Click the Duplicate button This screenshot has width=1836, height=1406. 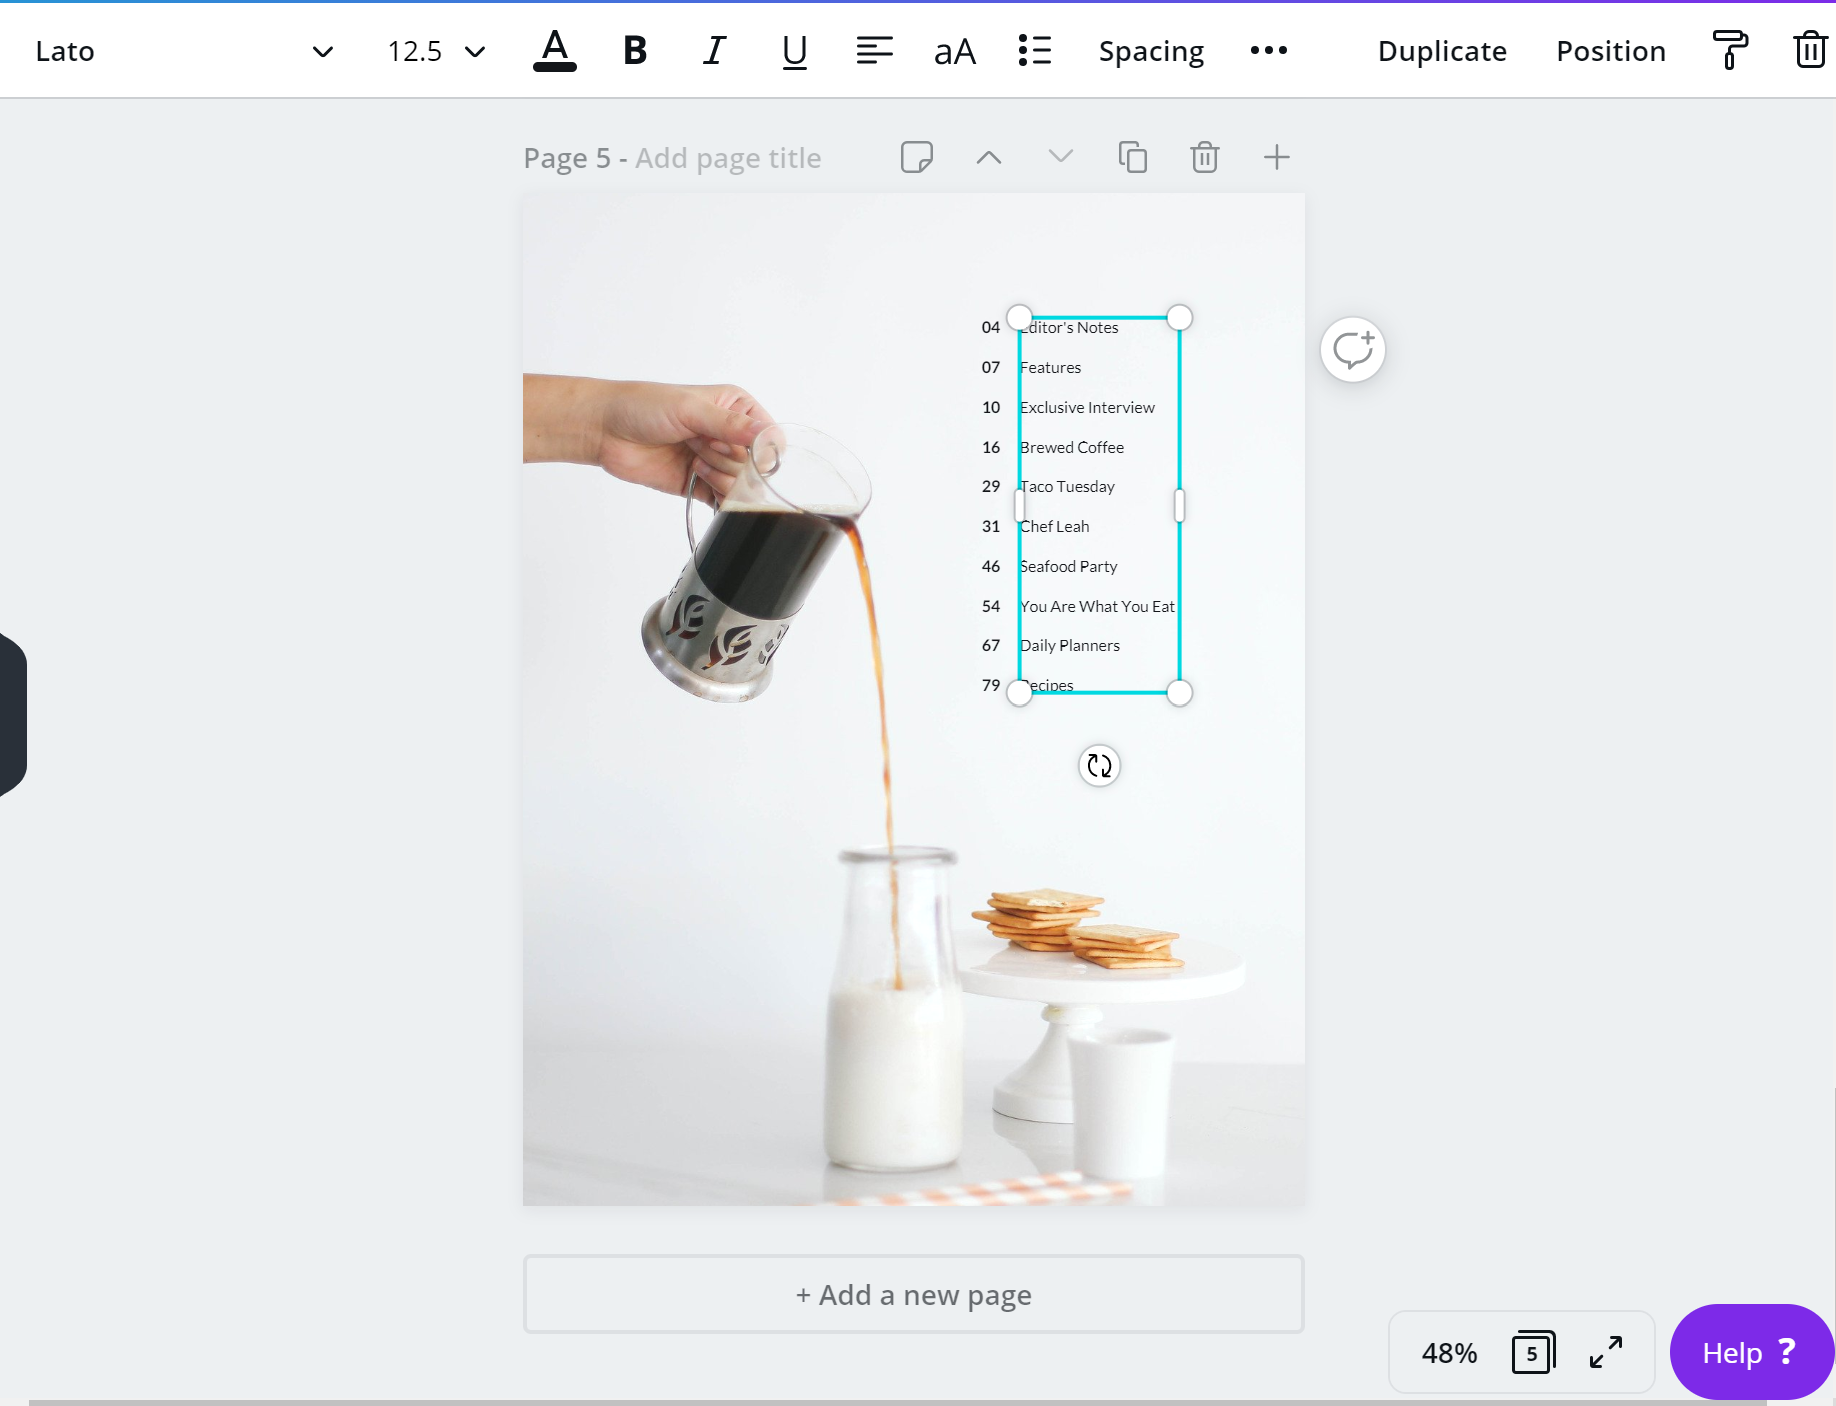(x=1441, y=50)
